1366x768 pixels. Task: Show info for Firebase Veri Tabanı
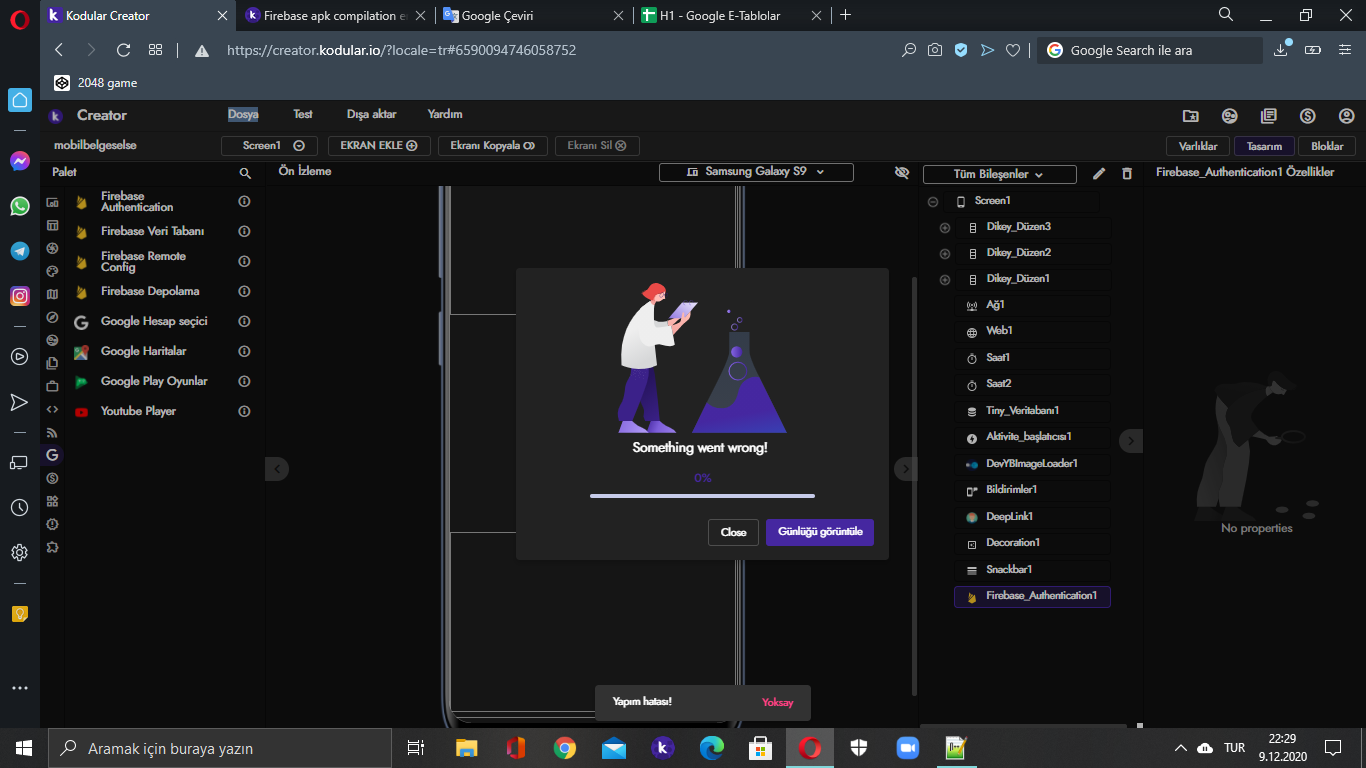coord(244,231)
